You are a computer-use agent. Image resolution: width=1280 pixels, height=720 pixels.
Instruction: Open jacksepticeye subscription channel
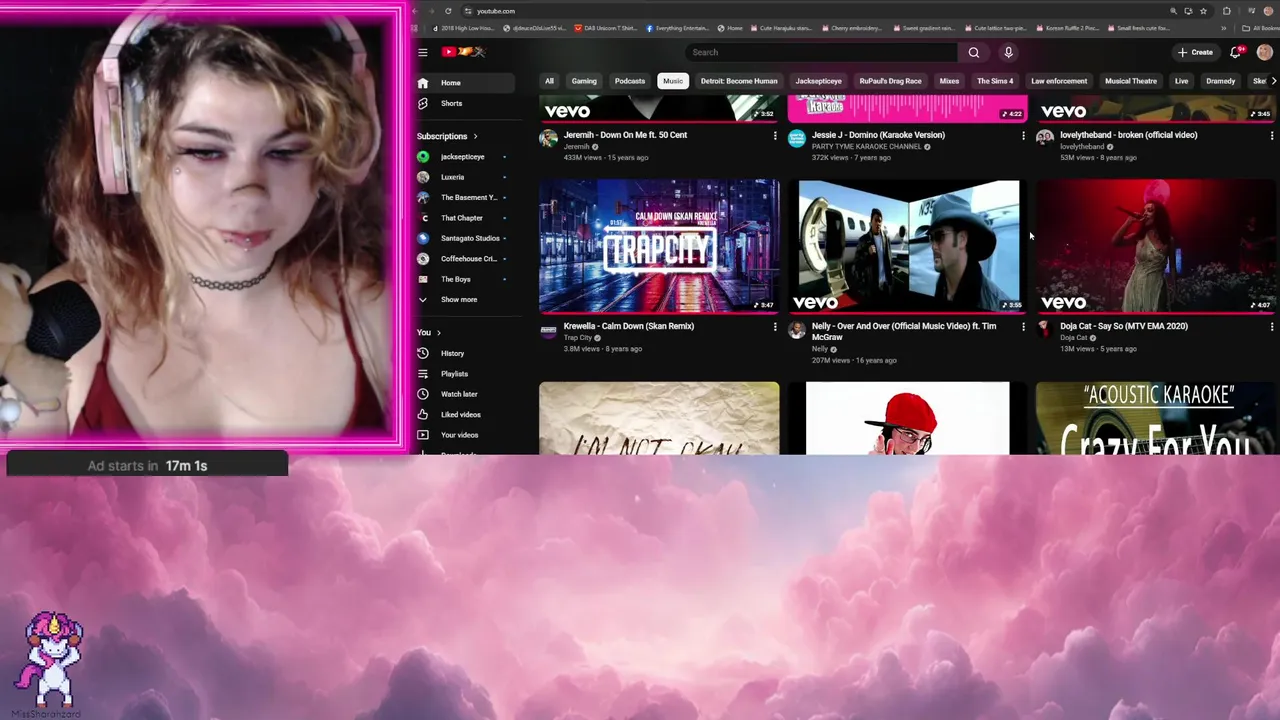click(465, 157)
